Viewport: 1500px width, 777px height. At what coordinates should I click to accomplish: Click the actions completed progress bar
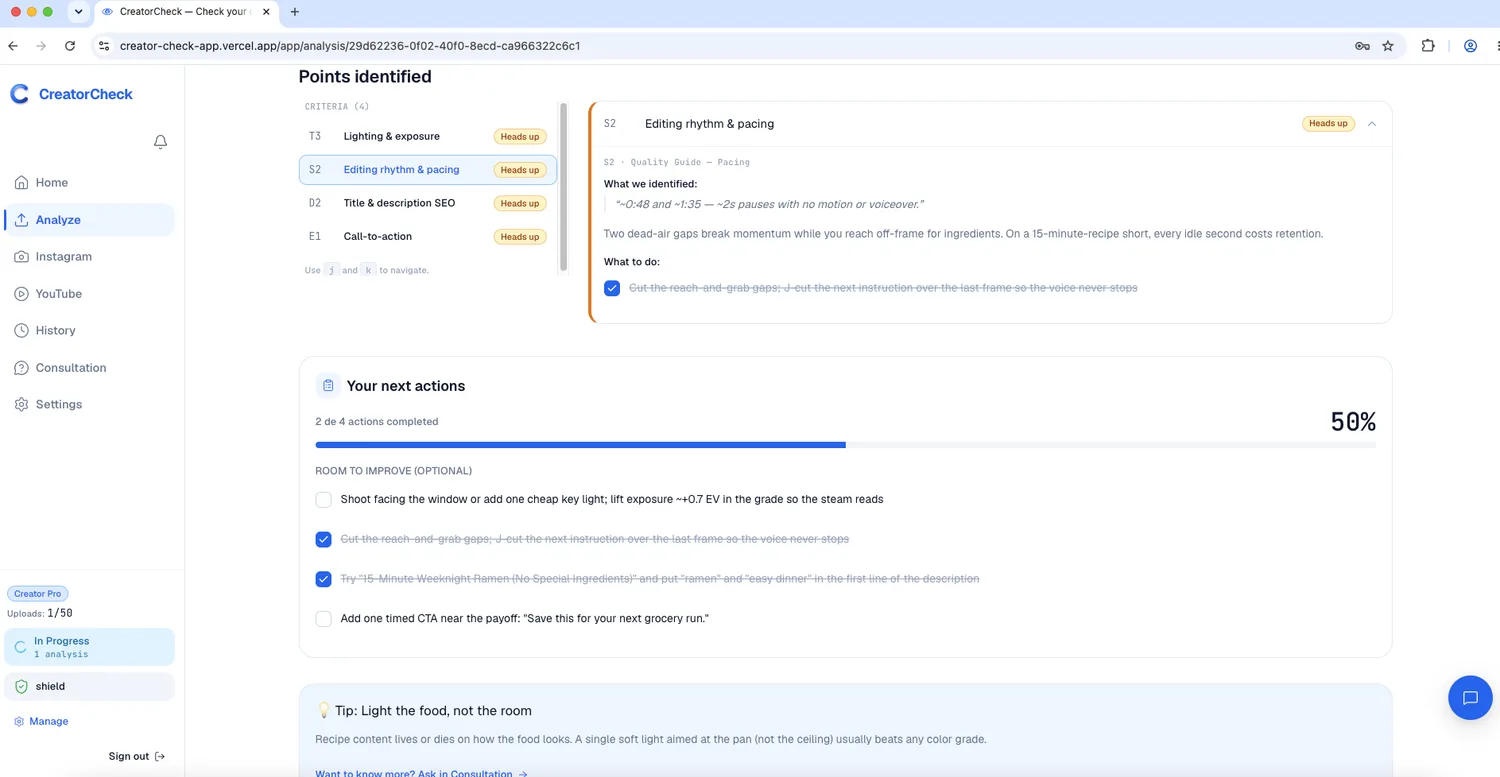pos(845,445)
